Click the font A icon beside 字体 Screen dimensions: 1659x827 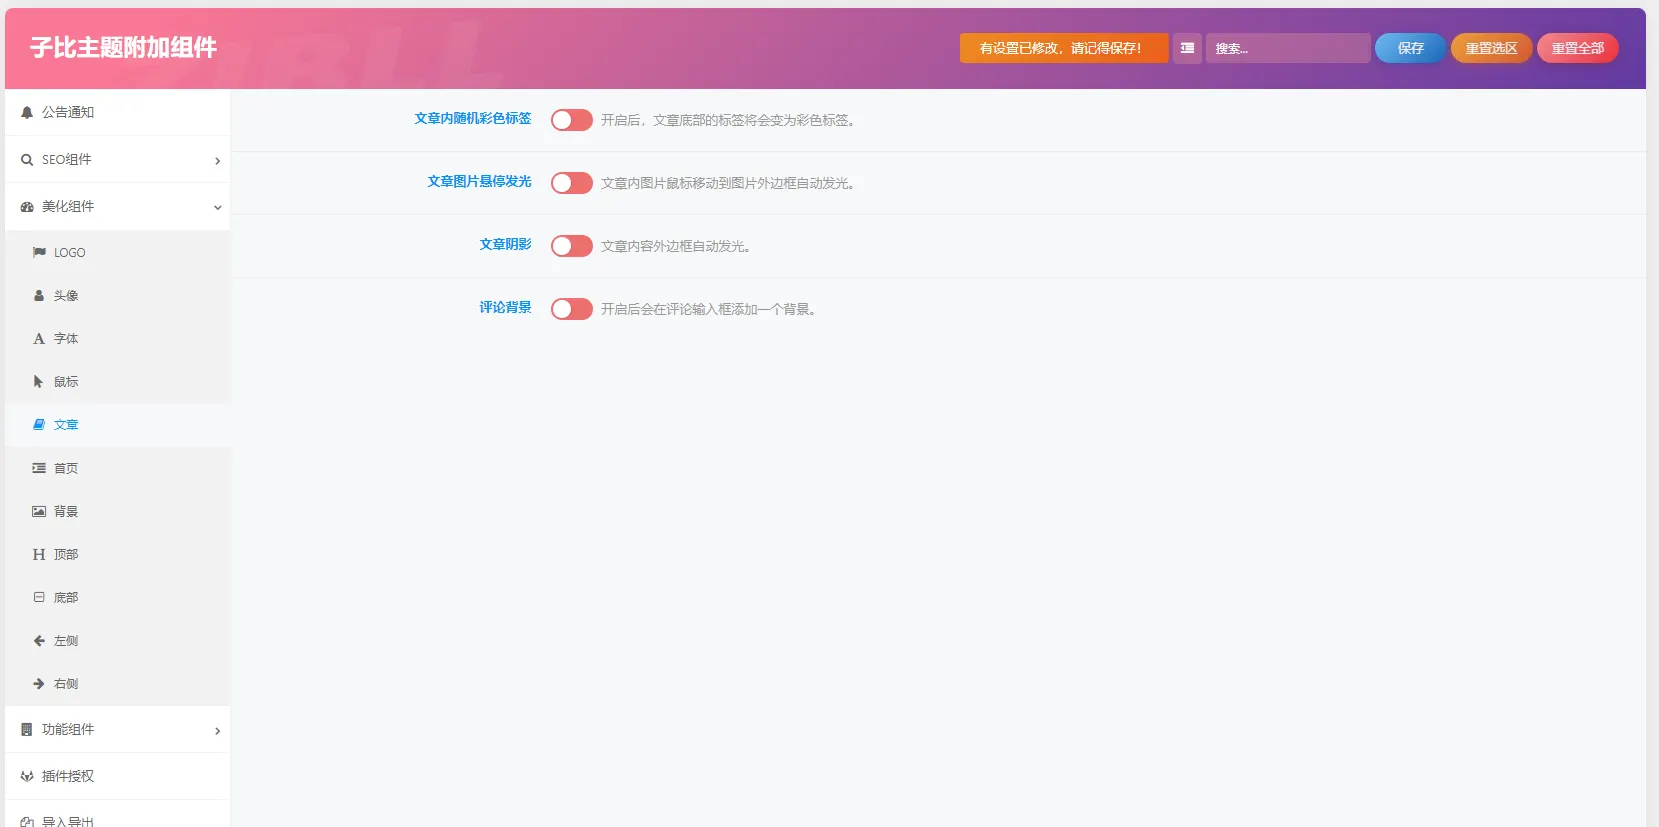(39, 339)
